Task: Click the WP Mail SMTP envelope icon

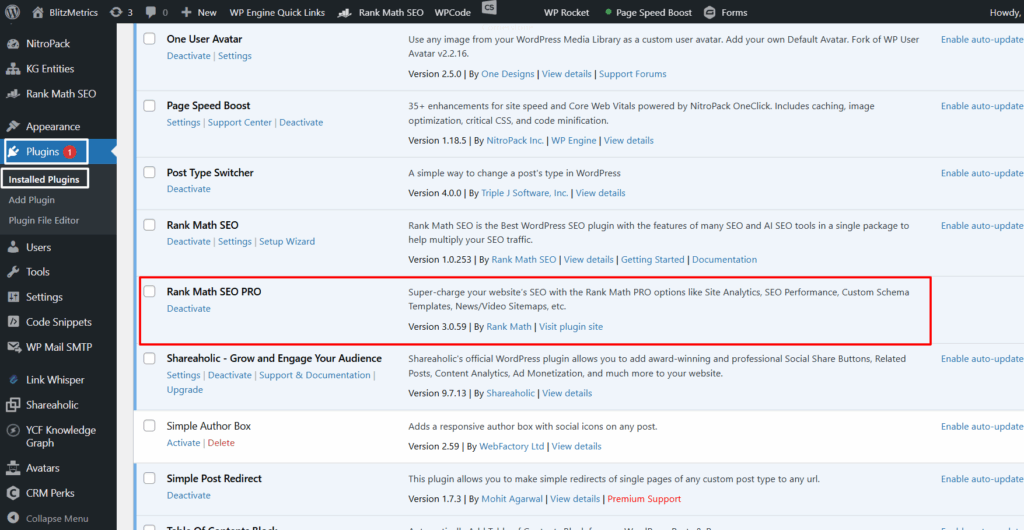Action: click(x=12, y=347)
